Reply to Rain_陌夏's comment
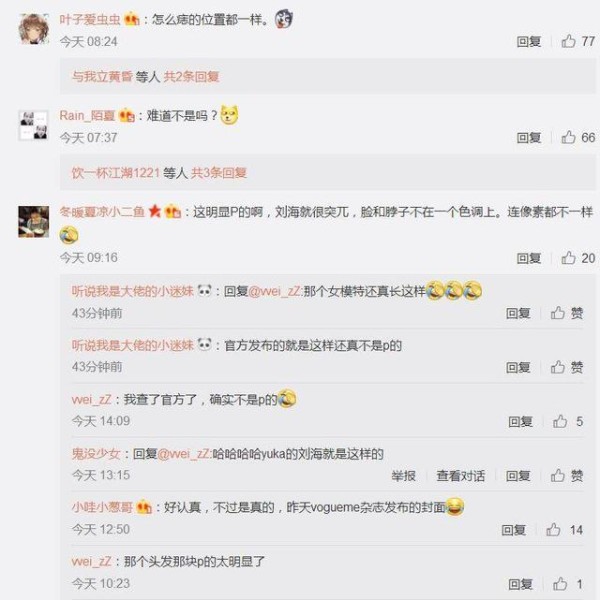This screenshot has width=600, height=600. [529, 137]
